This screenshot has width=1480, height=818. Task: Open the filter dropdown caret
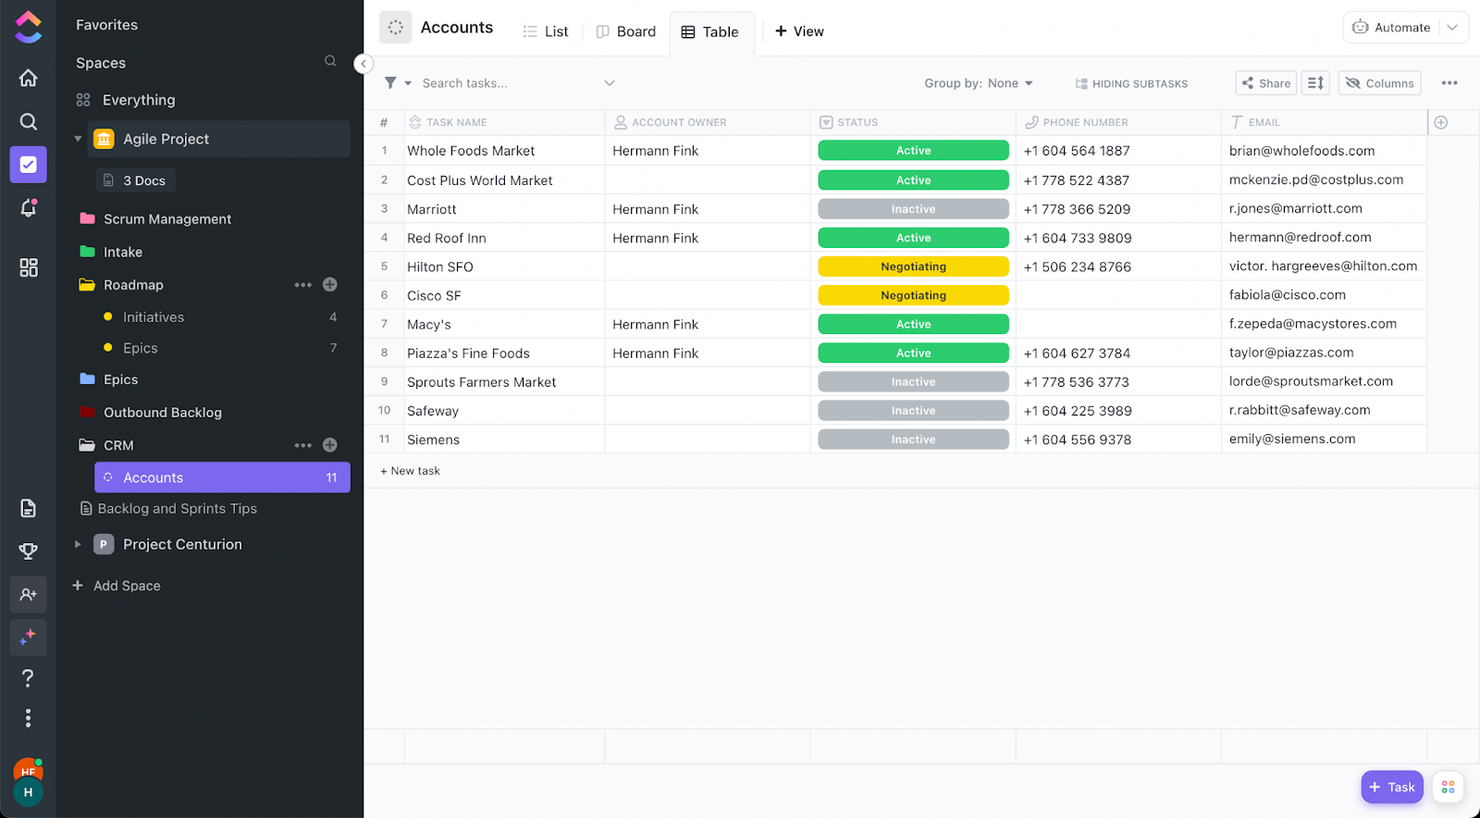[408, 84]
